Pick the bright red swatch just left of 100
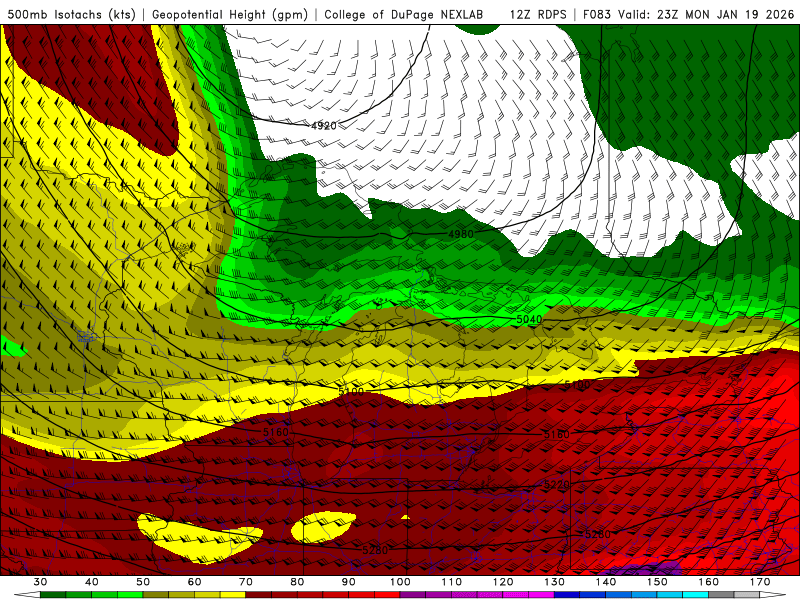 [x=387, y=596]
